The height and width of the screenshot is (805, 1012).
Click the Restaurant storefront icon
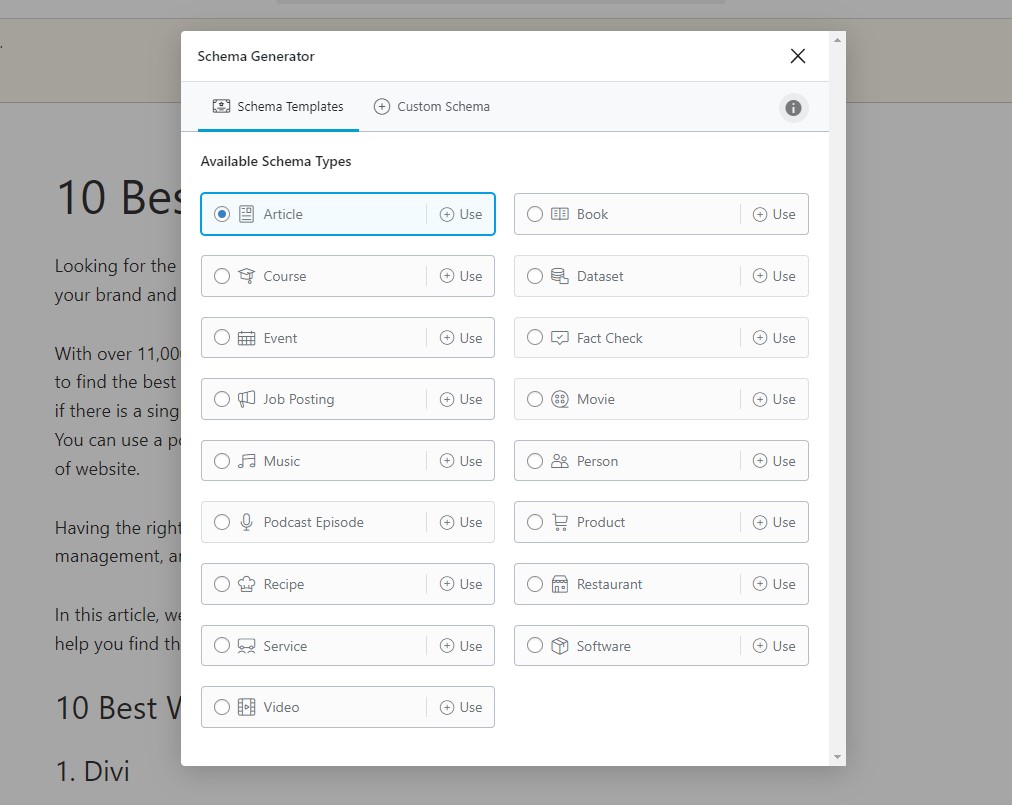point(560,584)
